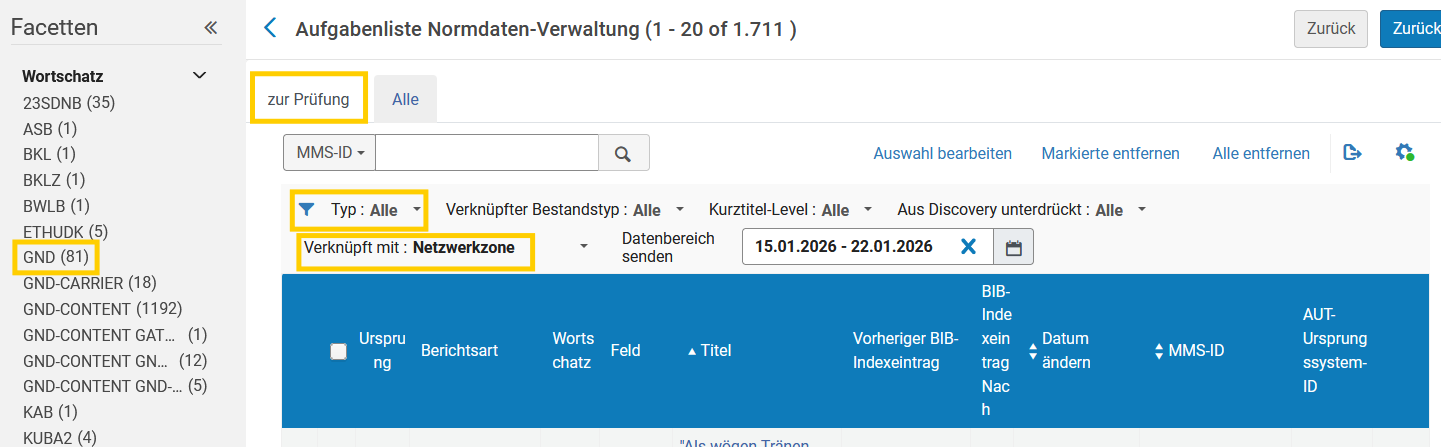The width and height of the screenshot is (1441, 447).
Task: Click the back arrow beside Aufgabenliste title
Action: pos(269,28)
